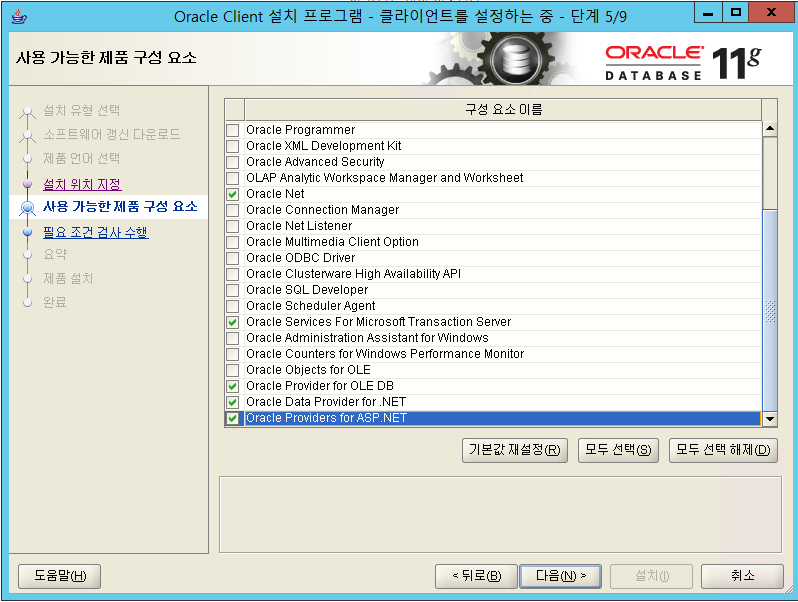
Task: Check Oracle SQL Developer checkbox
Action: (x=233, y=290)
